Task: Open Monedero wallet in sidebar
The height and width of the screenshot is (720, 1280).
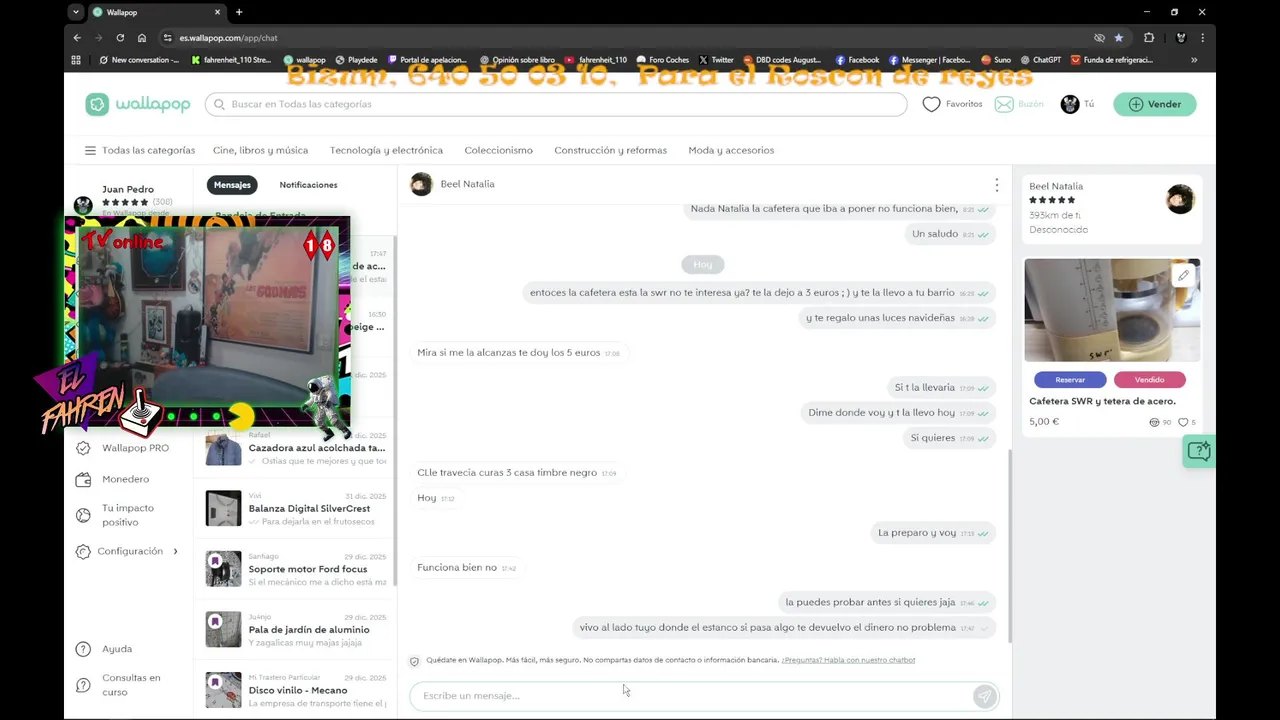Action: pos(115,479)
